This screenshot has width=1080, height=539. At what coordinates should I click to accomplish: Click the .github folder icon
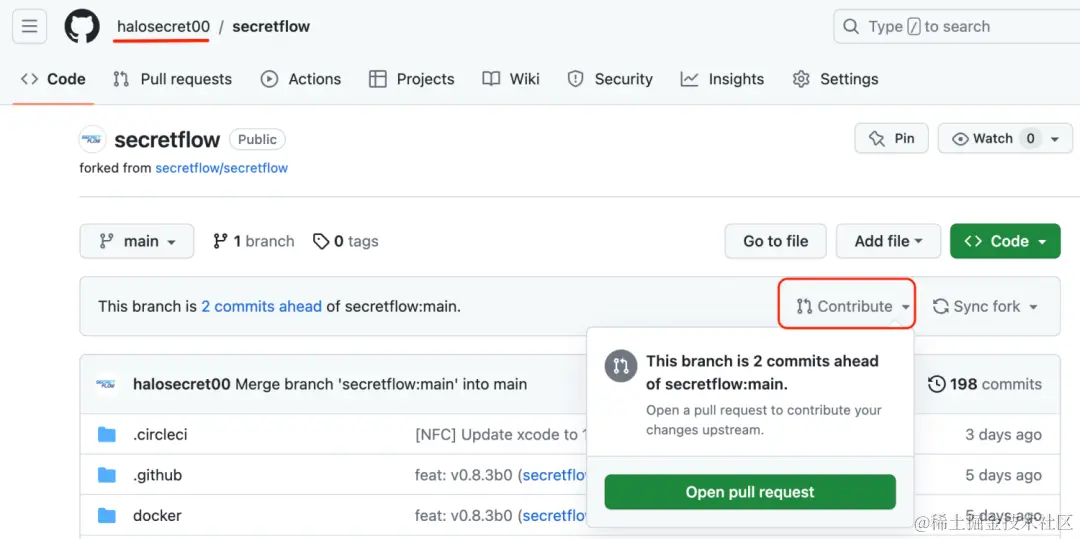(107, 475)
